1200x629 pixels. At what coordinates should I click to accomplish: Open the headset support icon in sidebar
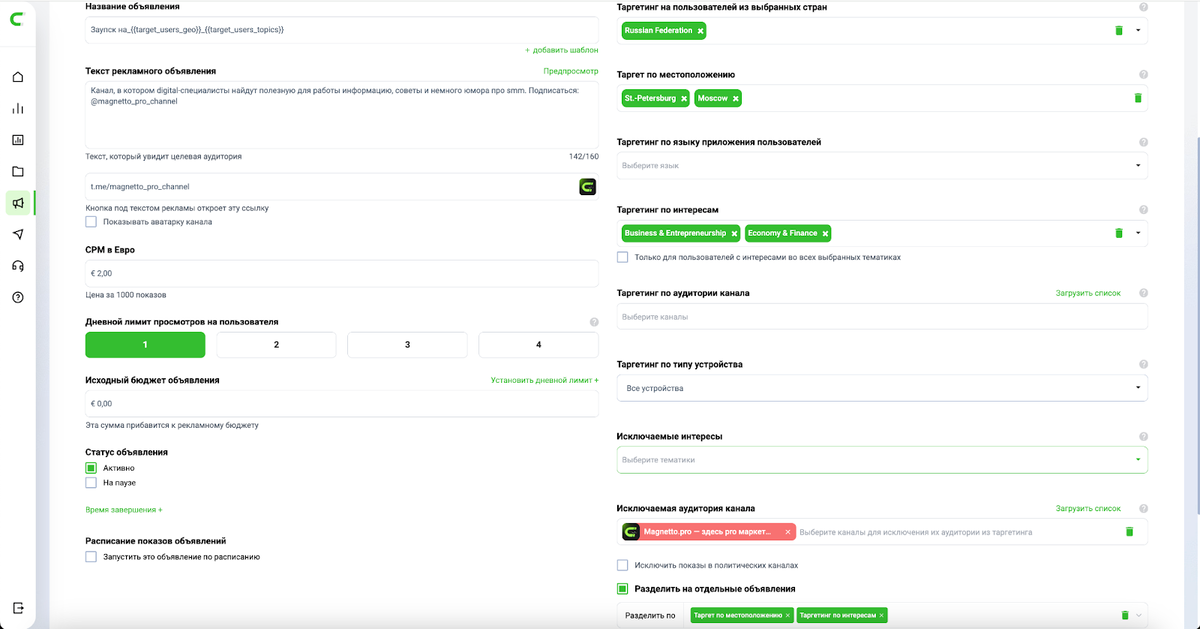click(18, 266)
